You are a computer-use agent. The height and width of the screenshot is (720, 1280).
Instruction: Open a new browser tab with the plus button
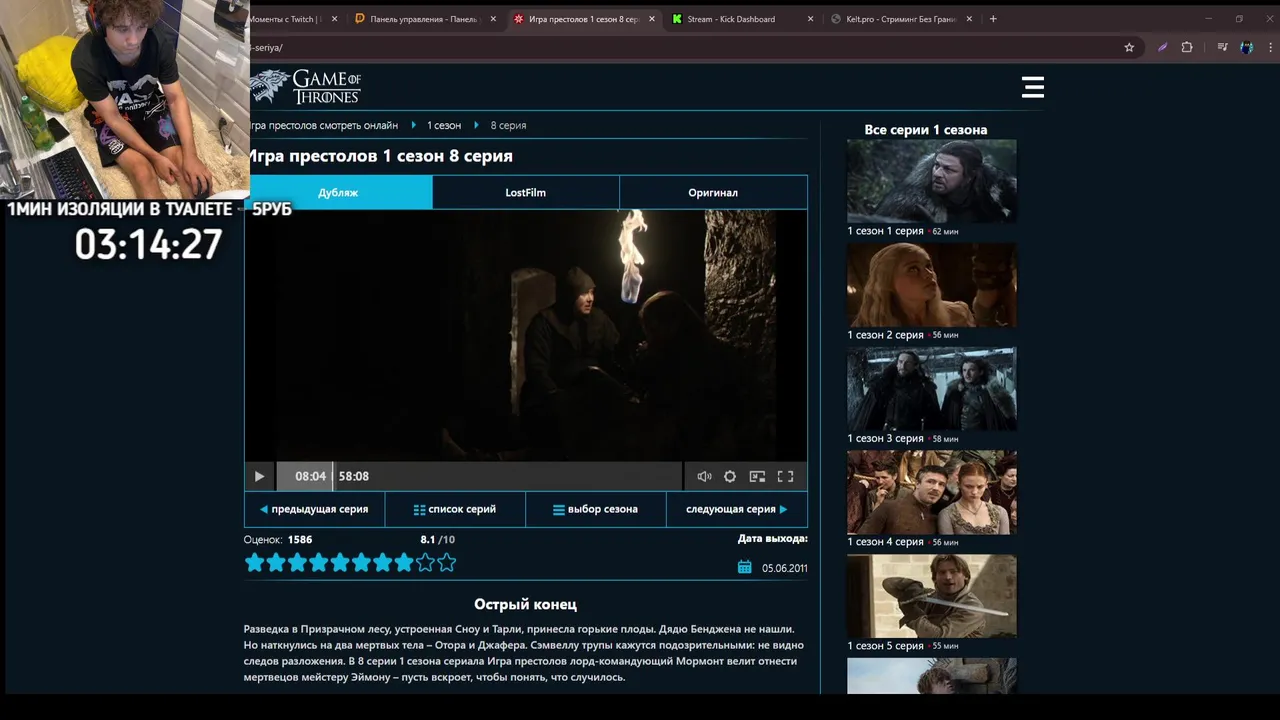[x=993, y=19]
